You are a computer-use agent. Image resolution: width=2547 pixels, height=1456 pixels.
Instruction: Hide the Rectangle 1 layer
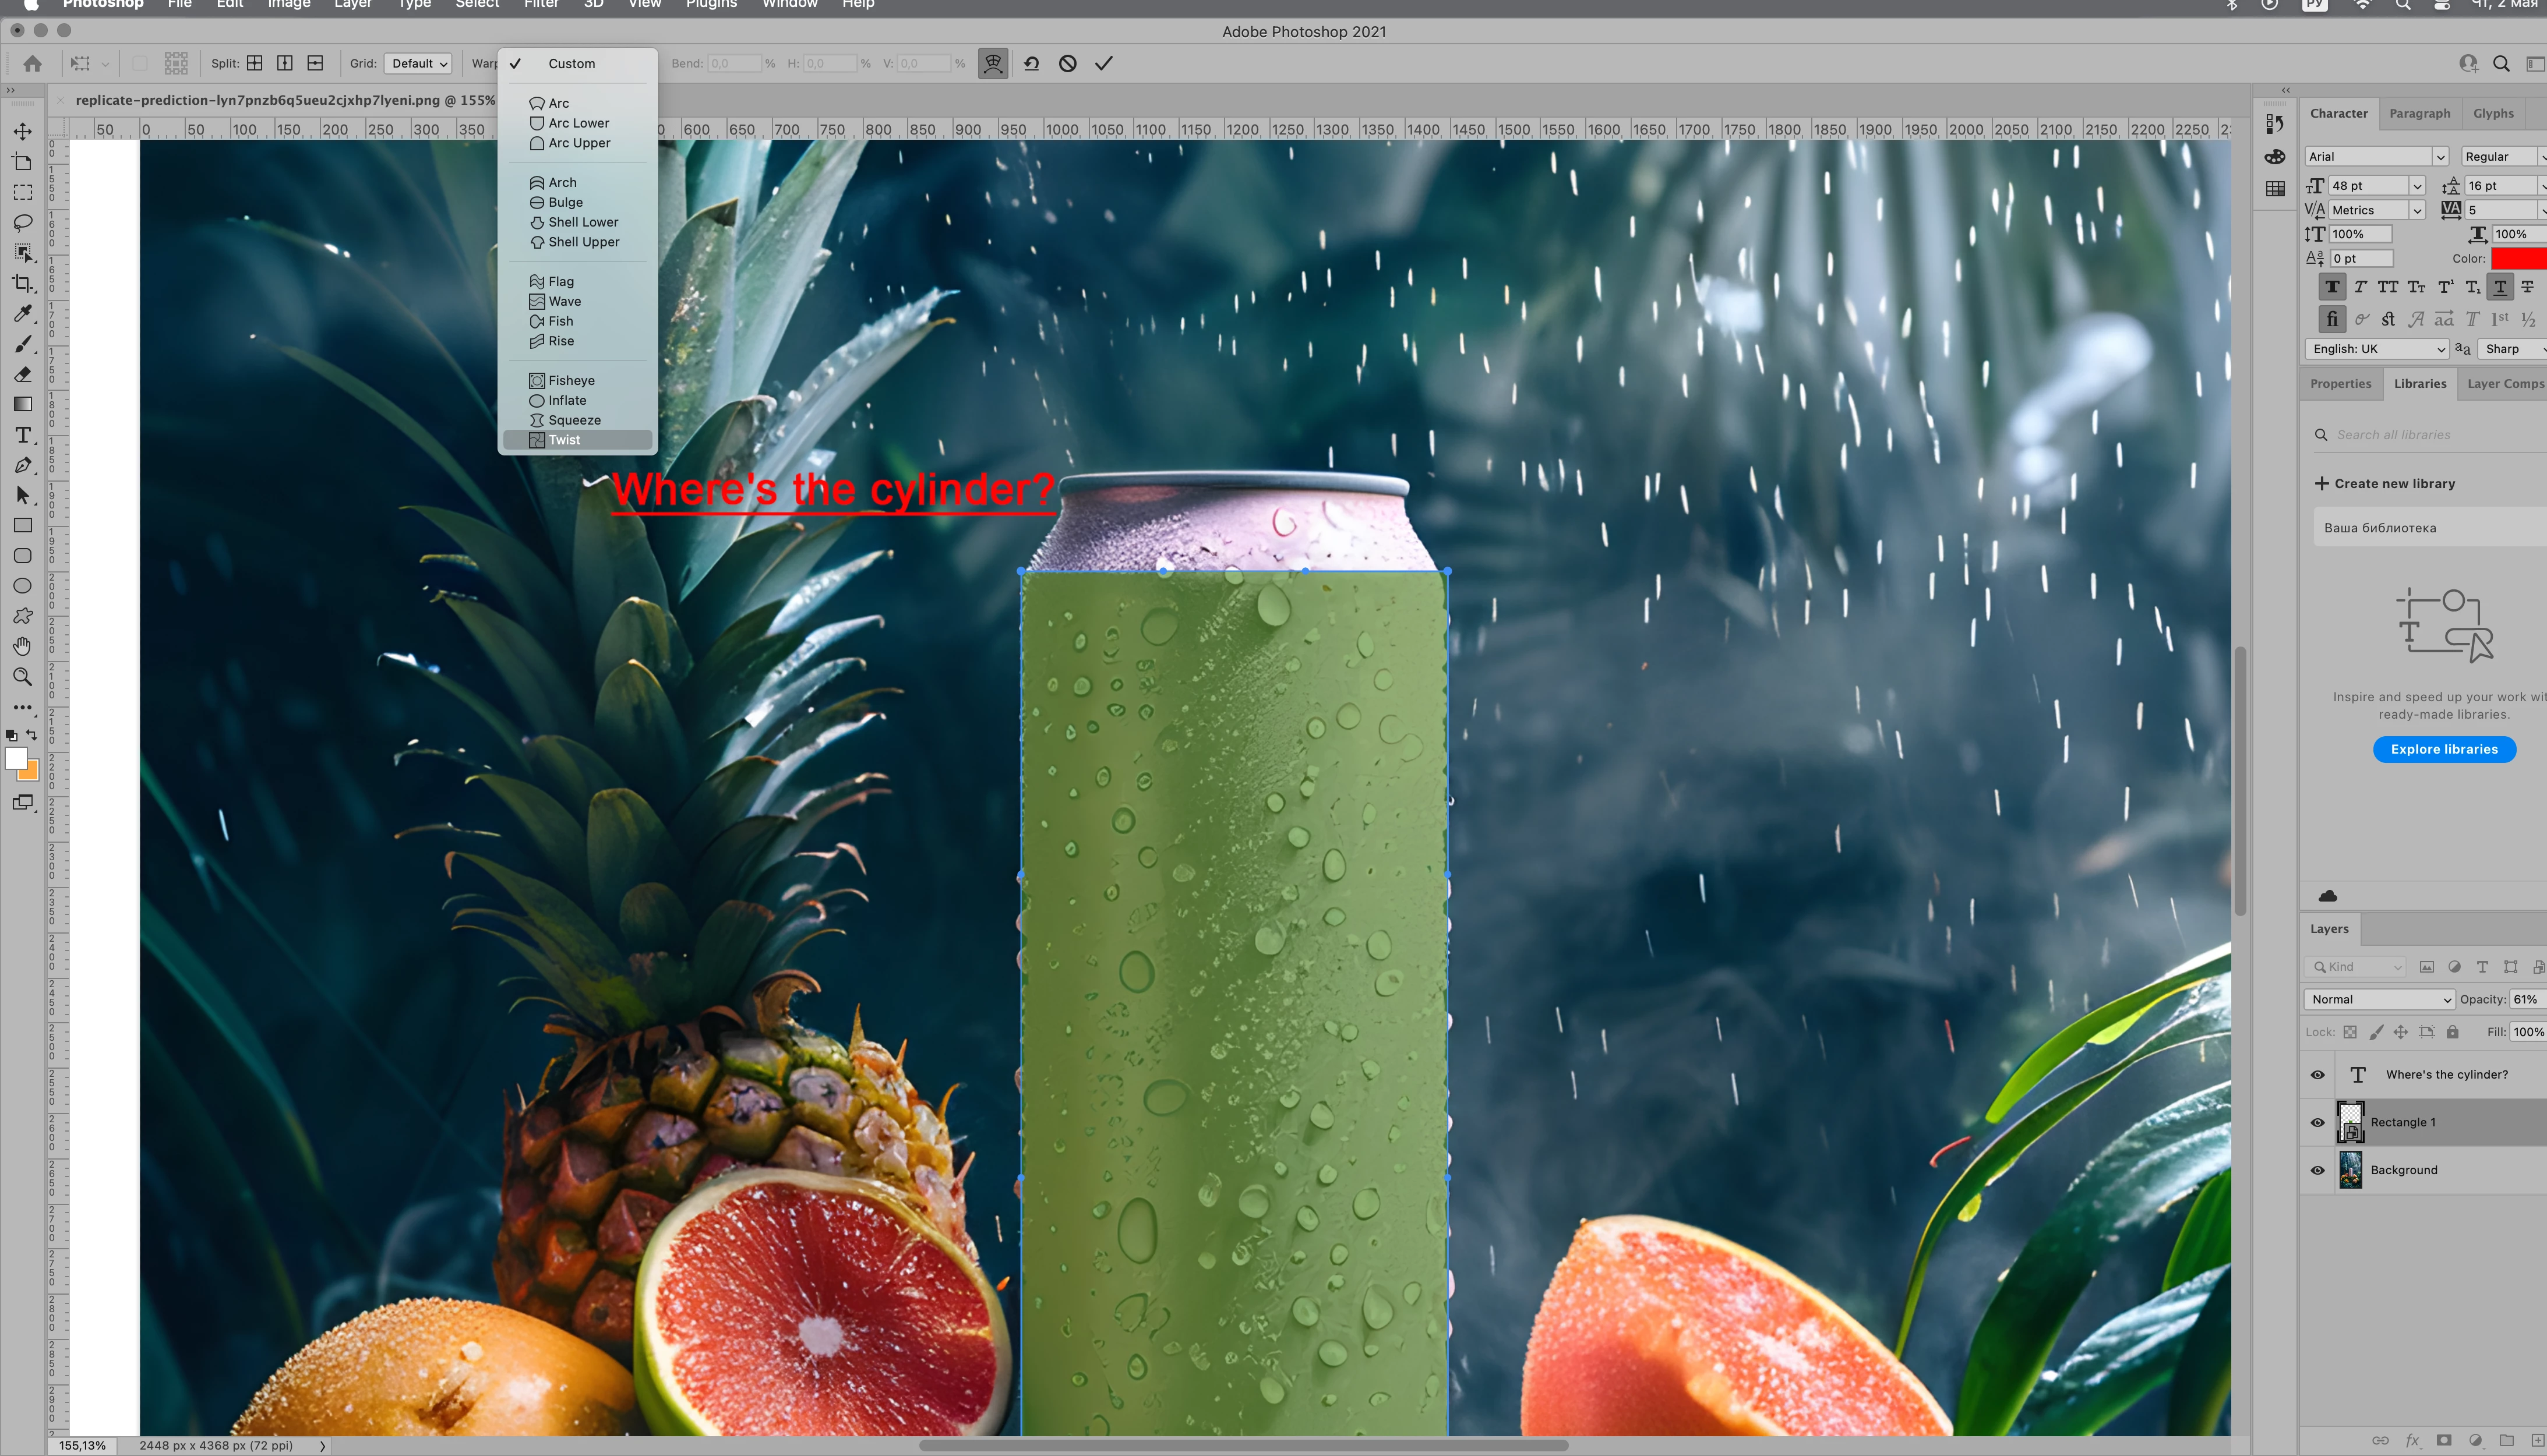[2317, 1122]
